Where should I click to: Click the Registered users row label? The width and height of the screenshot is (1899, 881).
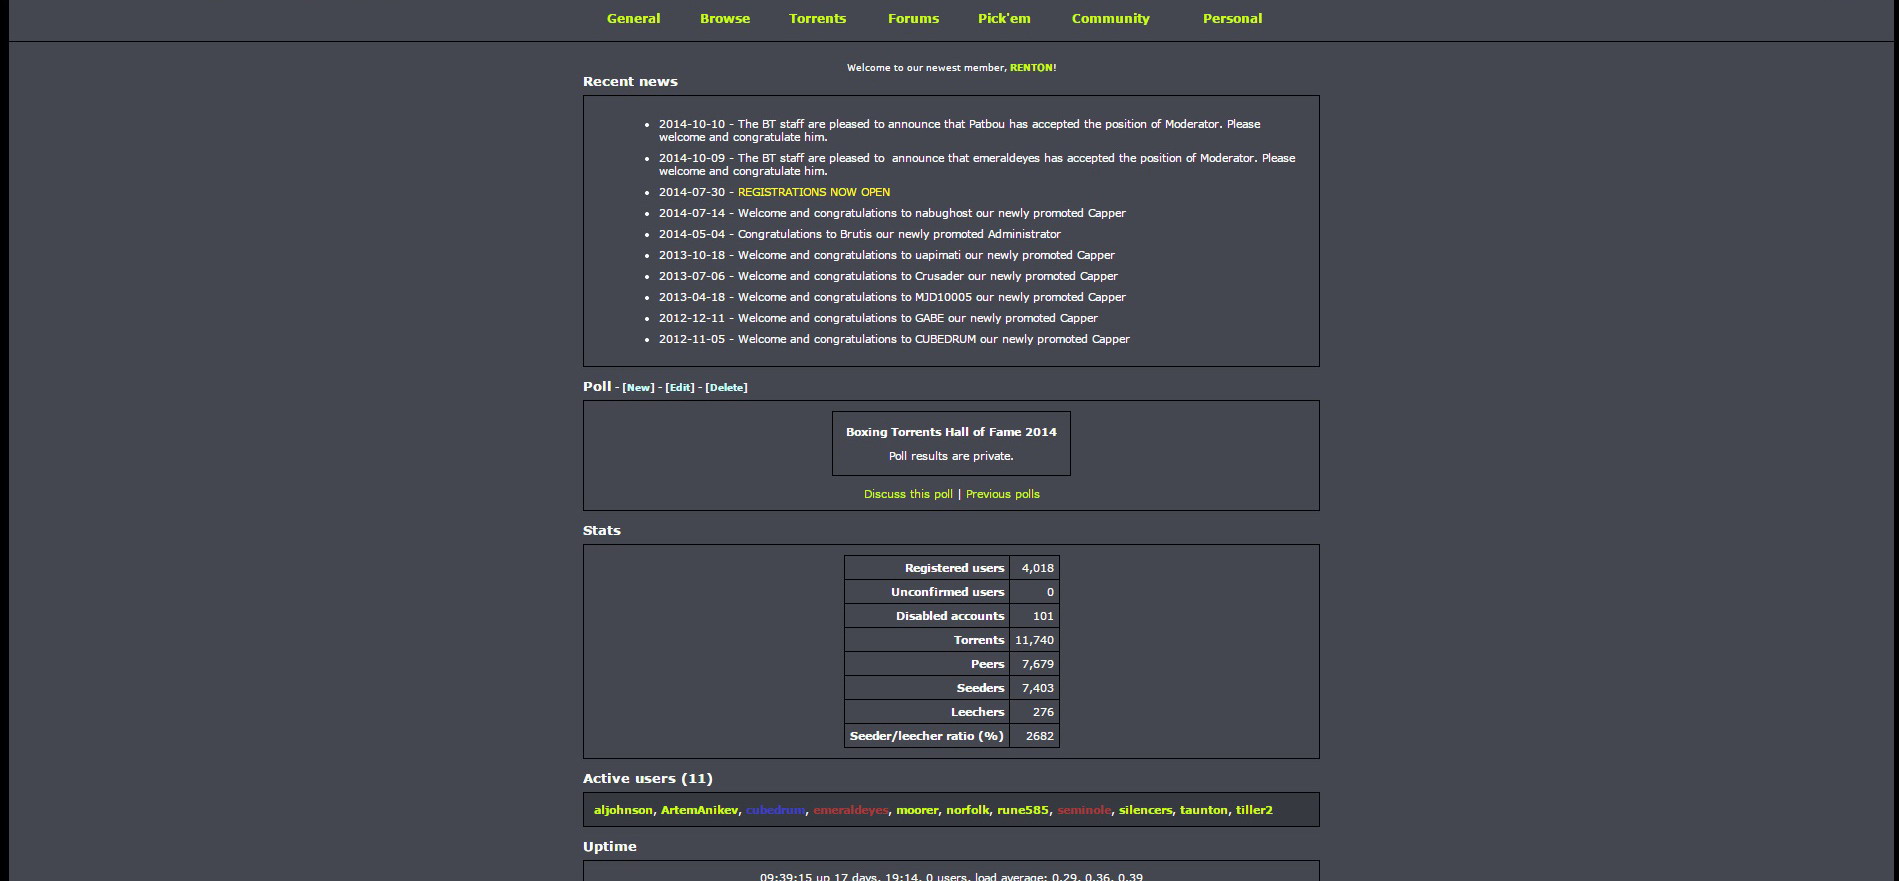954,568
